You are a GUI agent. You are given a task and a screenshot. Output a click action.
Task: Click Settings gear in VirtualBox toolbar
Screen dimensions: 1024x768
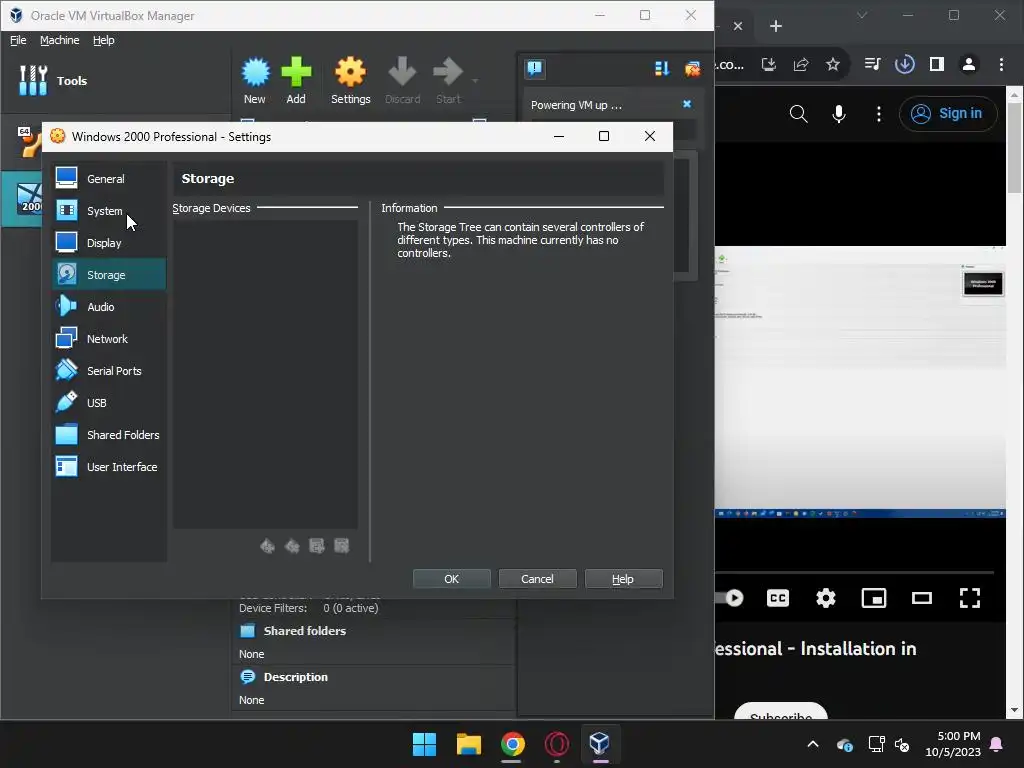350,80
